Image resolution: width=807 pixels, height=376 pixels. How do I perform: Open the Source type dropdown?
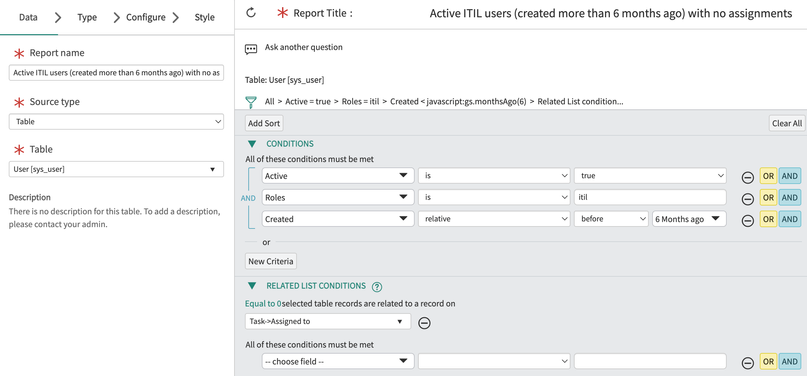(x=116, y=122)
